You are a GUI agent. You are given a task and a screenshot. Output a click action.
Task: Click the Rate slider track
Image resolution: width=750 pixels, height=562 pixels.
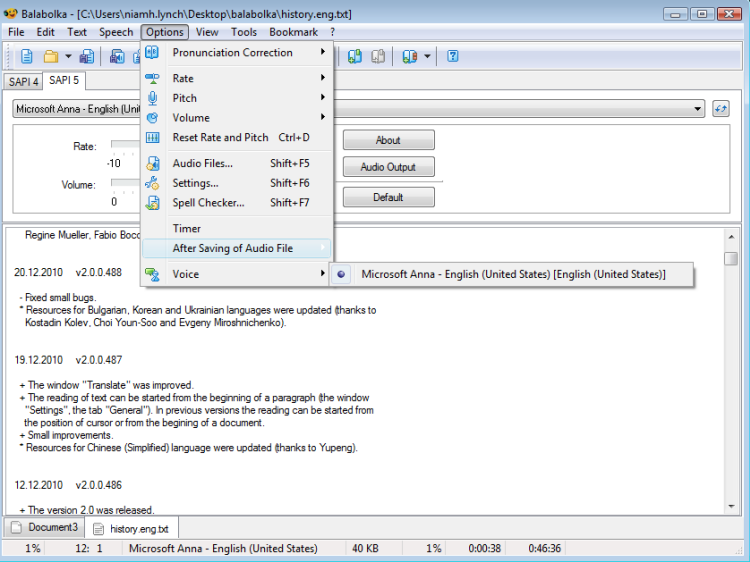[125, 144]
